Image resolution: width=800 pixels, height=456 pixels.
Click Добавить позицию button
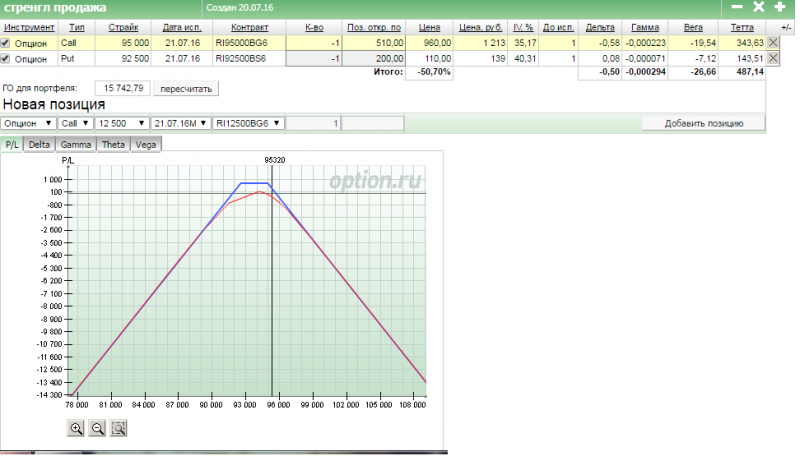704,123
